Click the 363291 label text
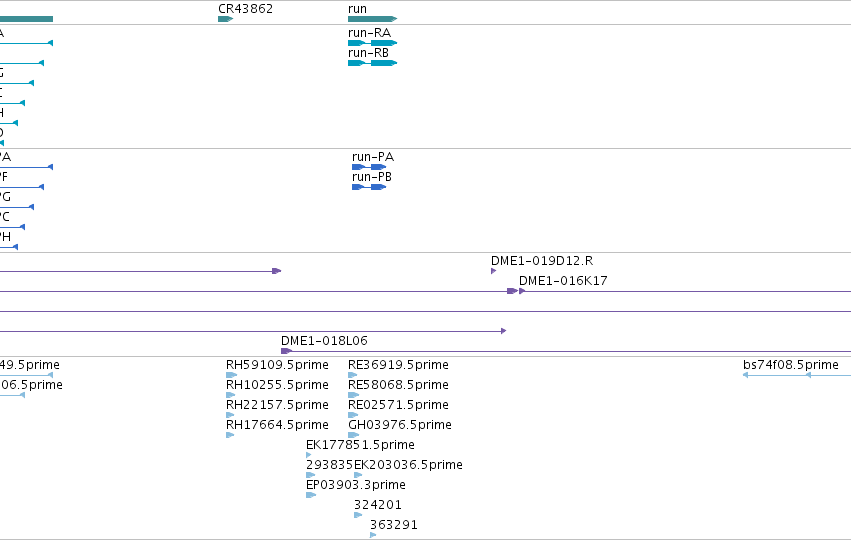 (393, 525)
